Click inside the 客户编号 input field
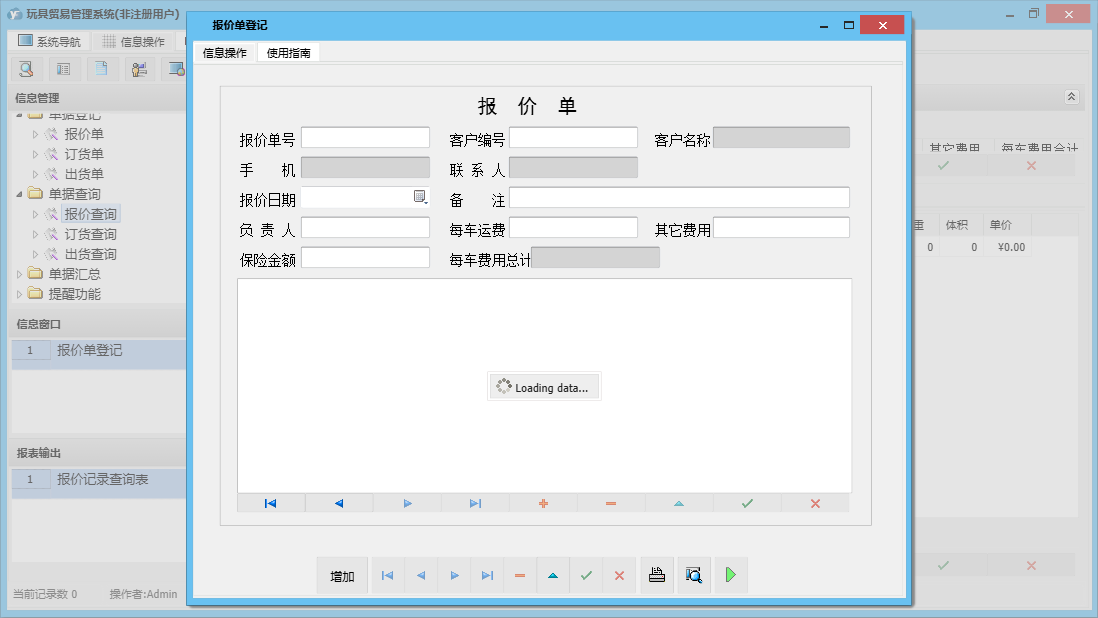Screen dimensions: 1098x618 click(x=573, y=137)
